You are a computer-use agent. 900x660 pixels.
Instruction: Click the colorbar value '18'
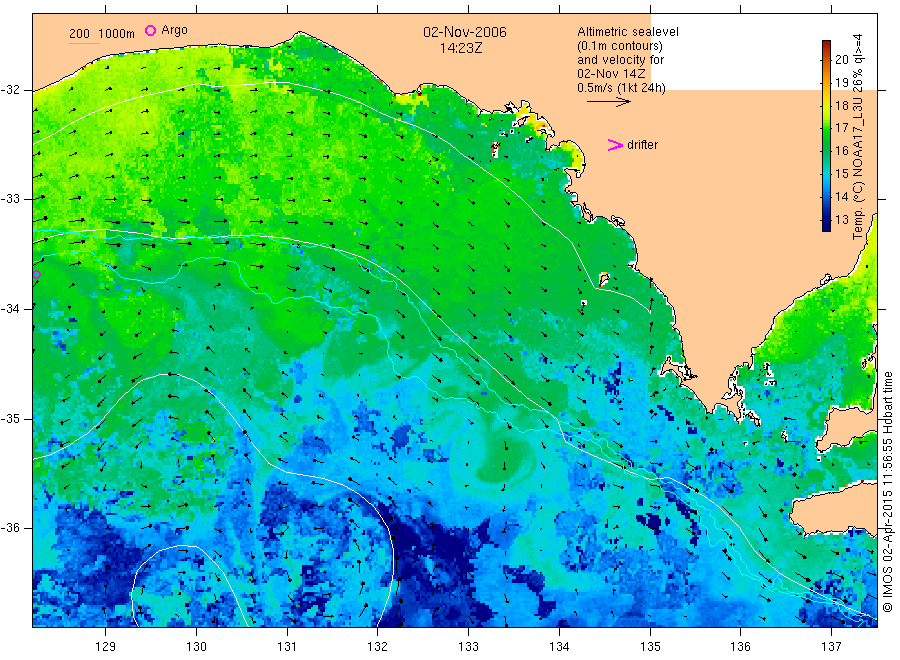click(x=841, y=105)
